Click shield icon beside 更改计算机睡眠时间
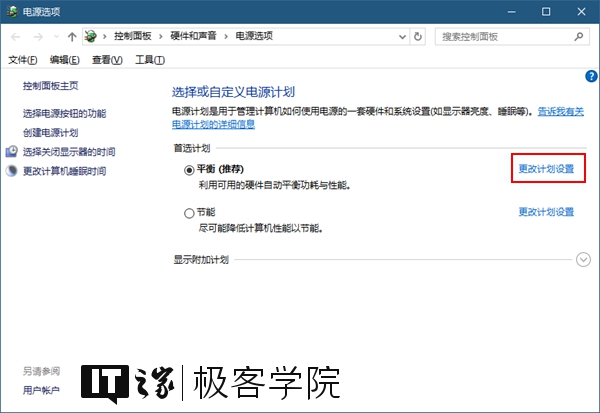Screen dimensions: 600x413 (x=12, y=171)
